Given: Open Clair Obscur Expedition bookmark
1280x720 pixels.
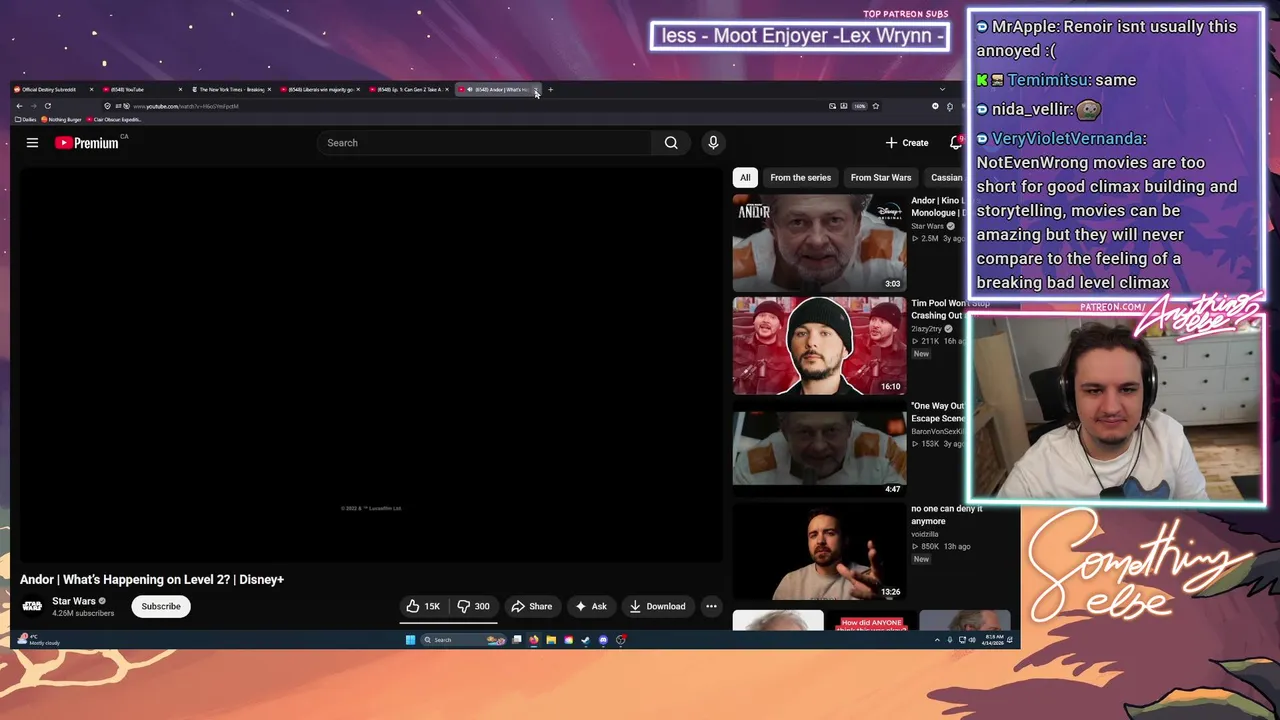Looking at the screenshot, I should 115,120.
